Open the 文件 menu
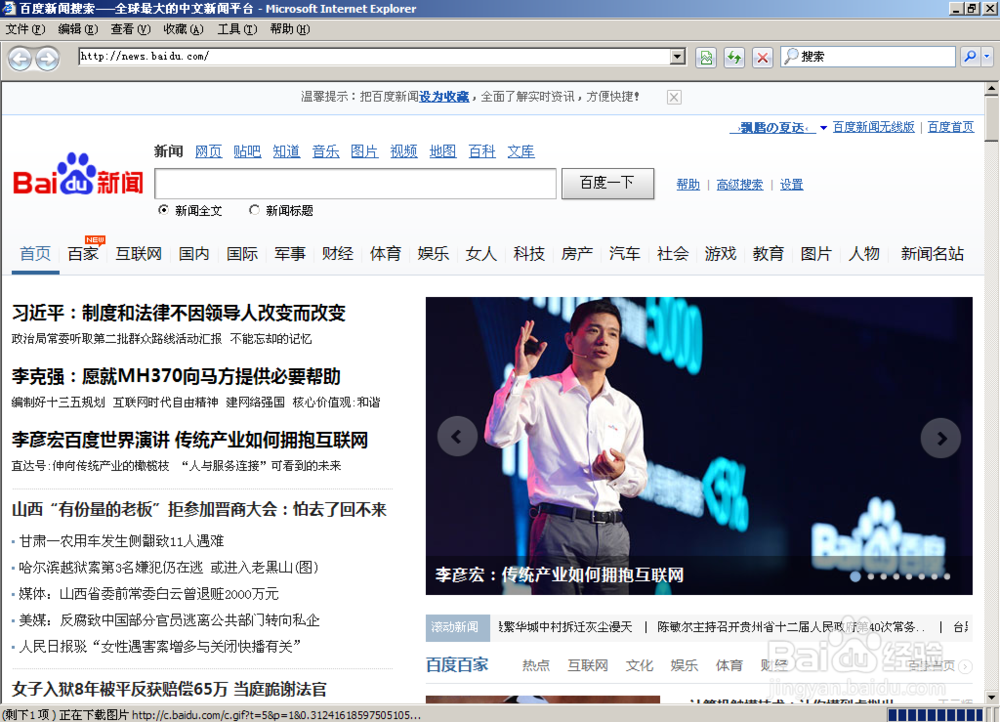 (25, 29)
